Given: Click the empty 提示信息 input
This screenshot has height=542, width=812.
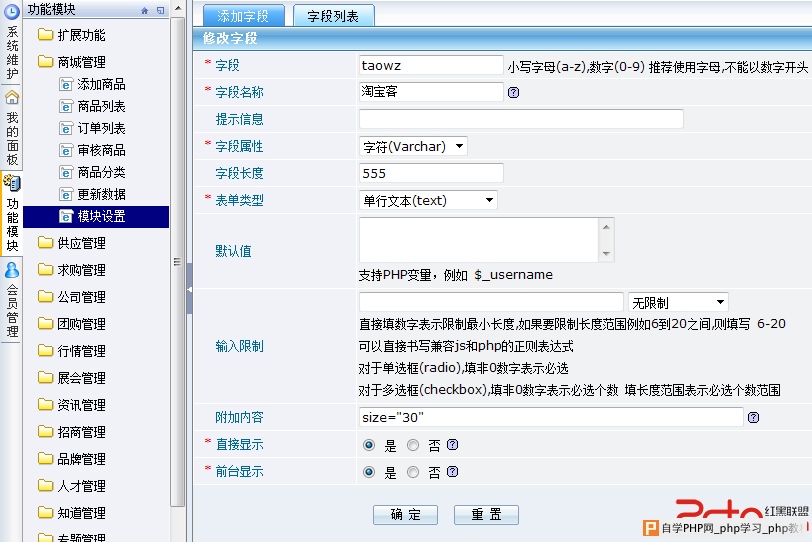Looking at the screenshot, I should 521,119.
